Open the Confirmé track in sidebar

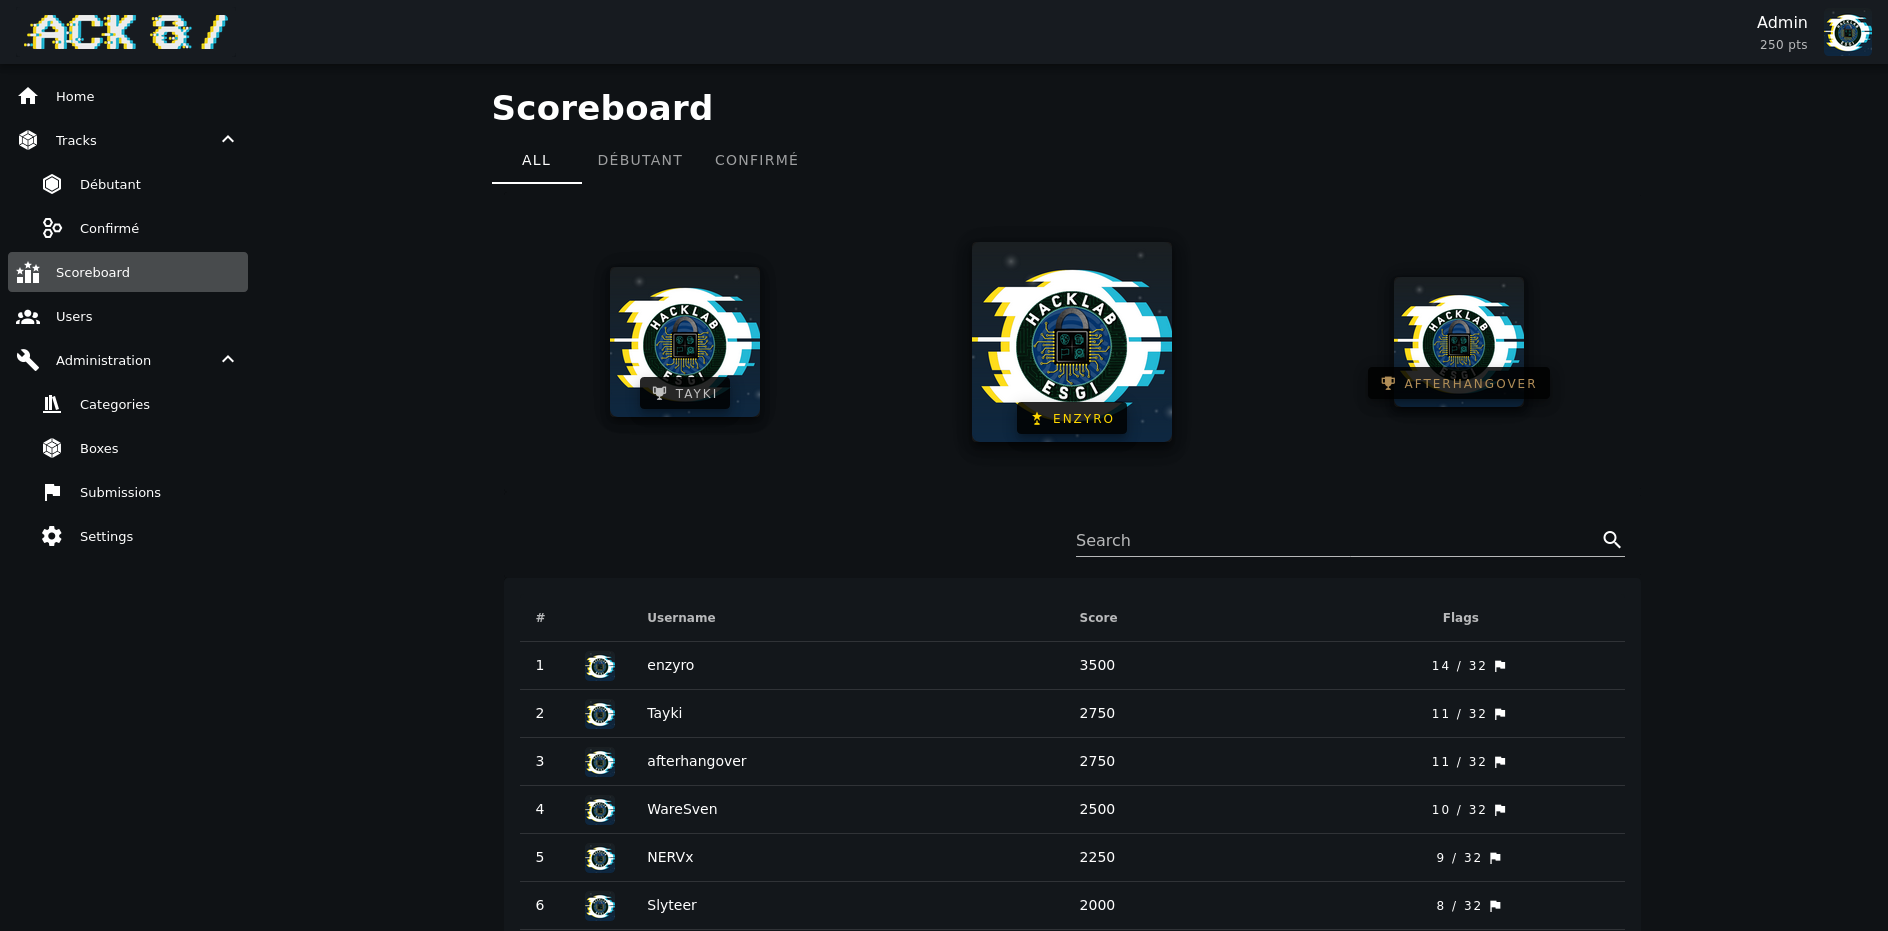[x=109, y=228]
